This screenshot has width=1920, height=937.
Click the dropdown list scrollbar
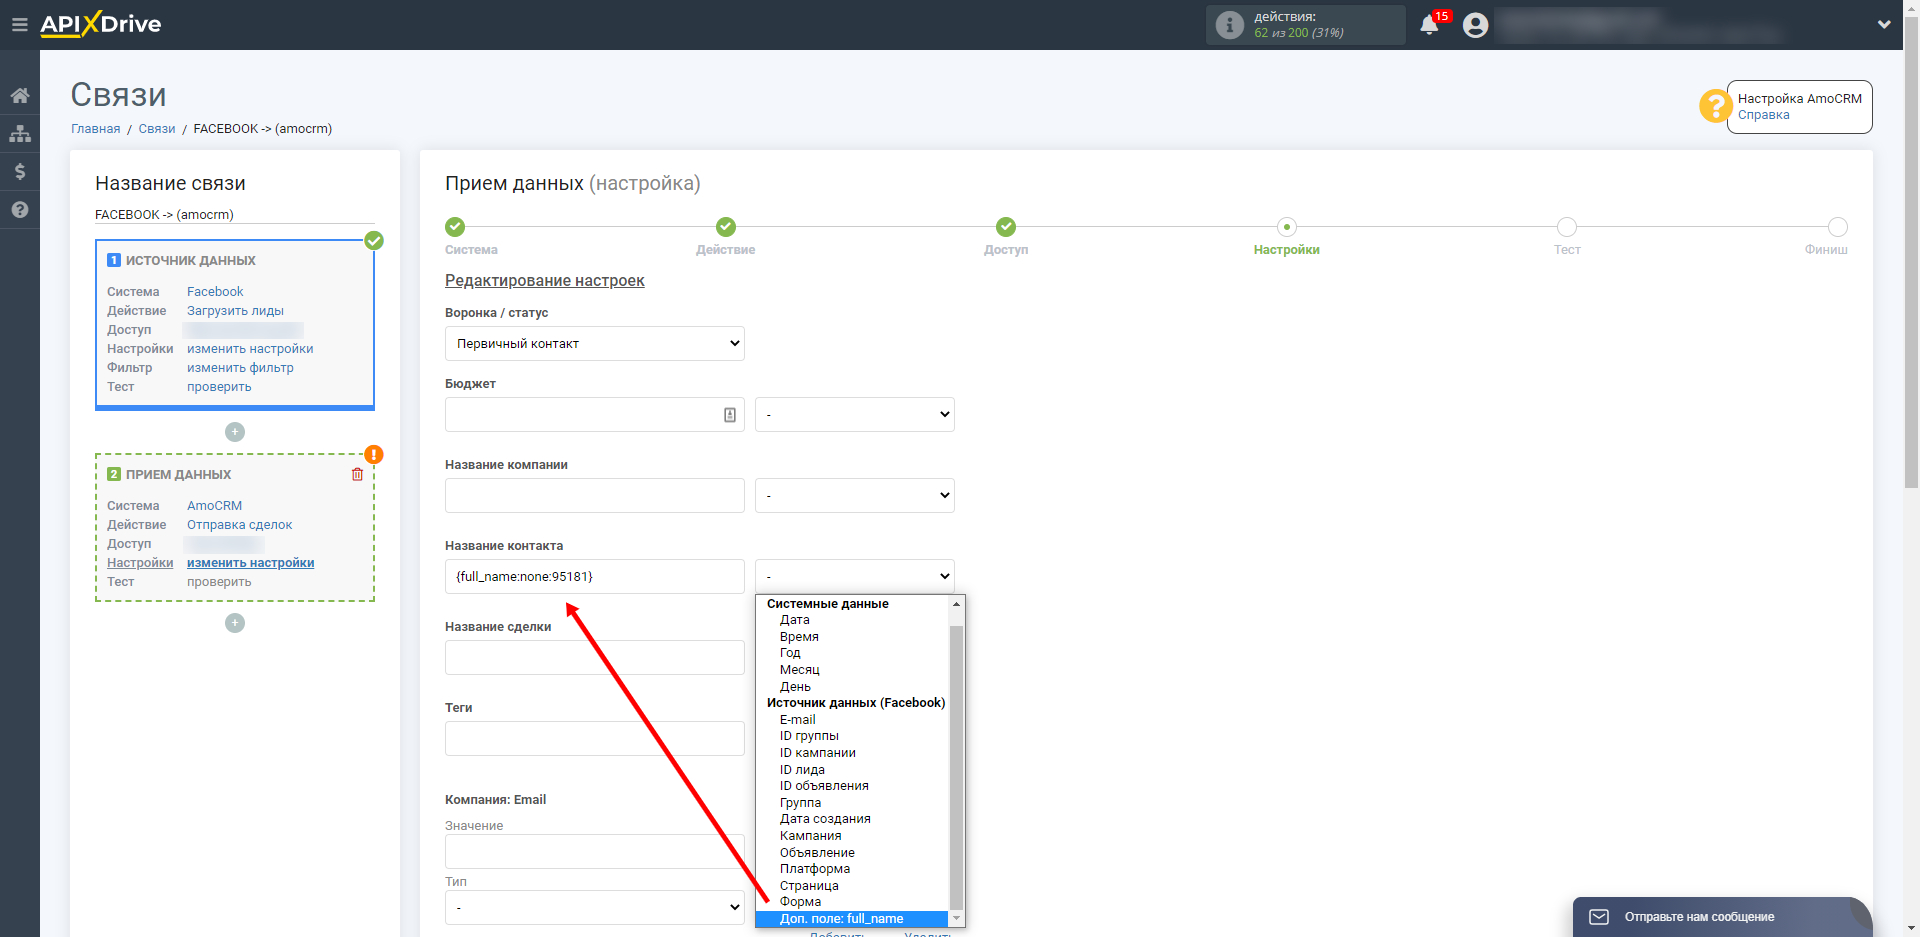pyautogui.click(x=956, y=767)
